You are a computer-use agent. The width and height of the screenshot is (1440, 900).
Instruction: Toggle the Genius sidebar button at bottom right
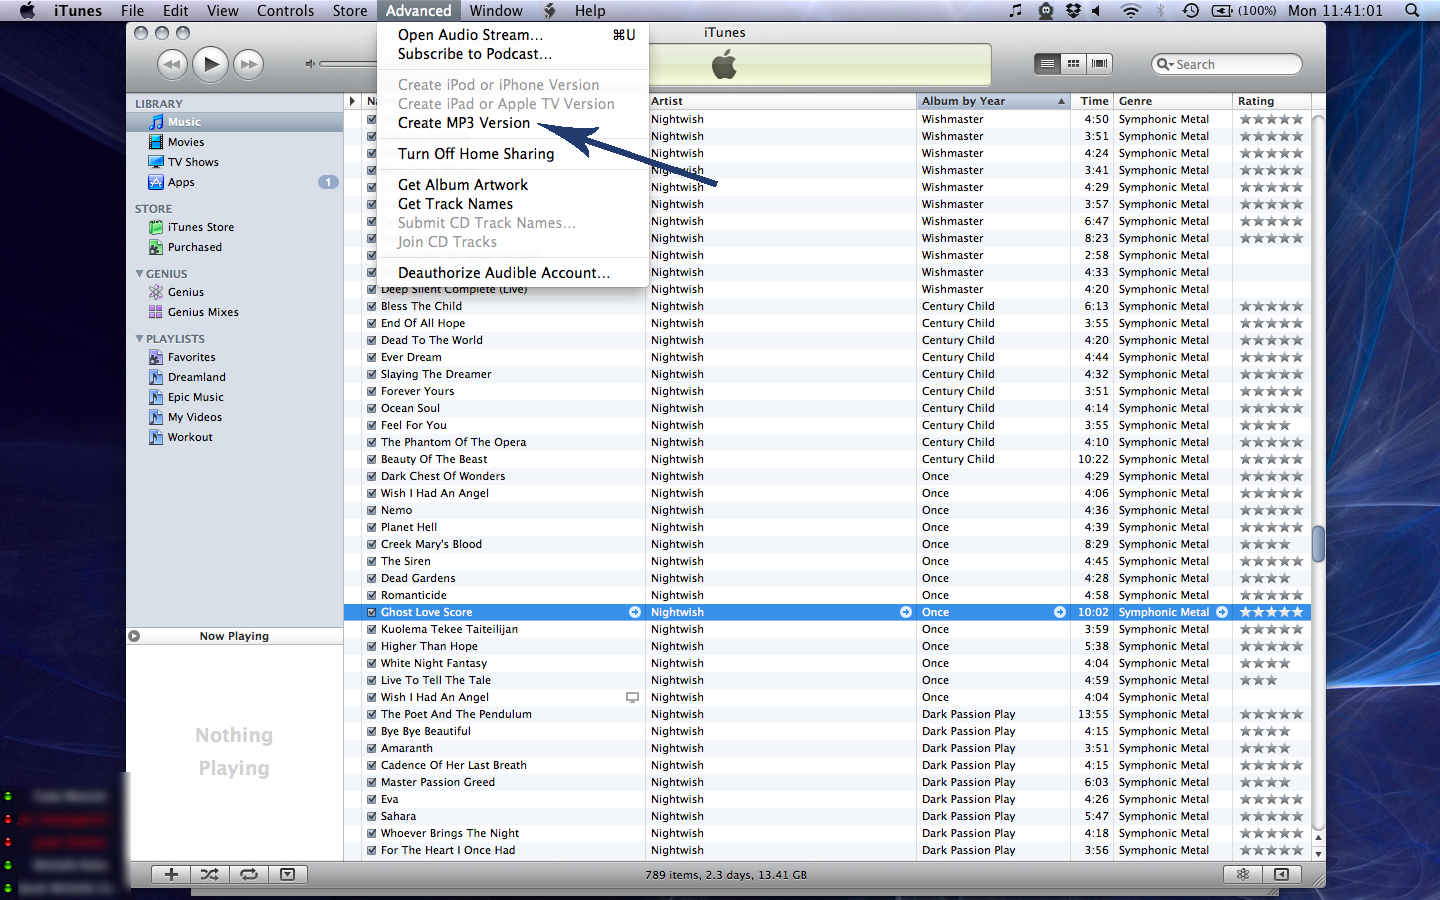click(1281, 874)
